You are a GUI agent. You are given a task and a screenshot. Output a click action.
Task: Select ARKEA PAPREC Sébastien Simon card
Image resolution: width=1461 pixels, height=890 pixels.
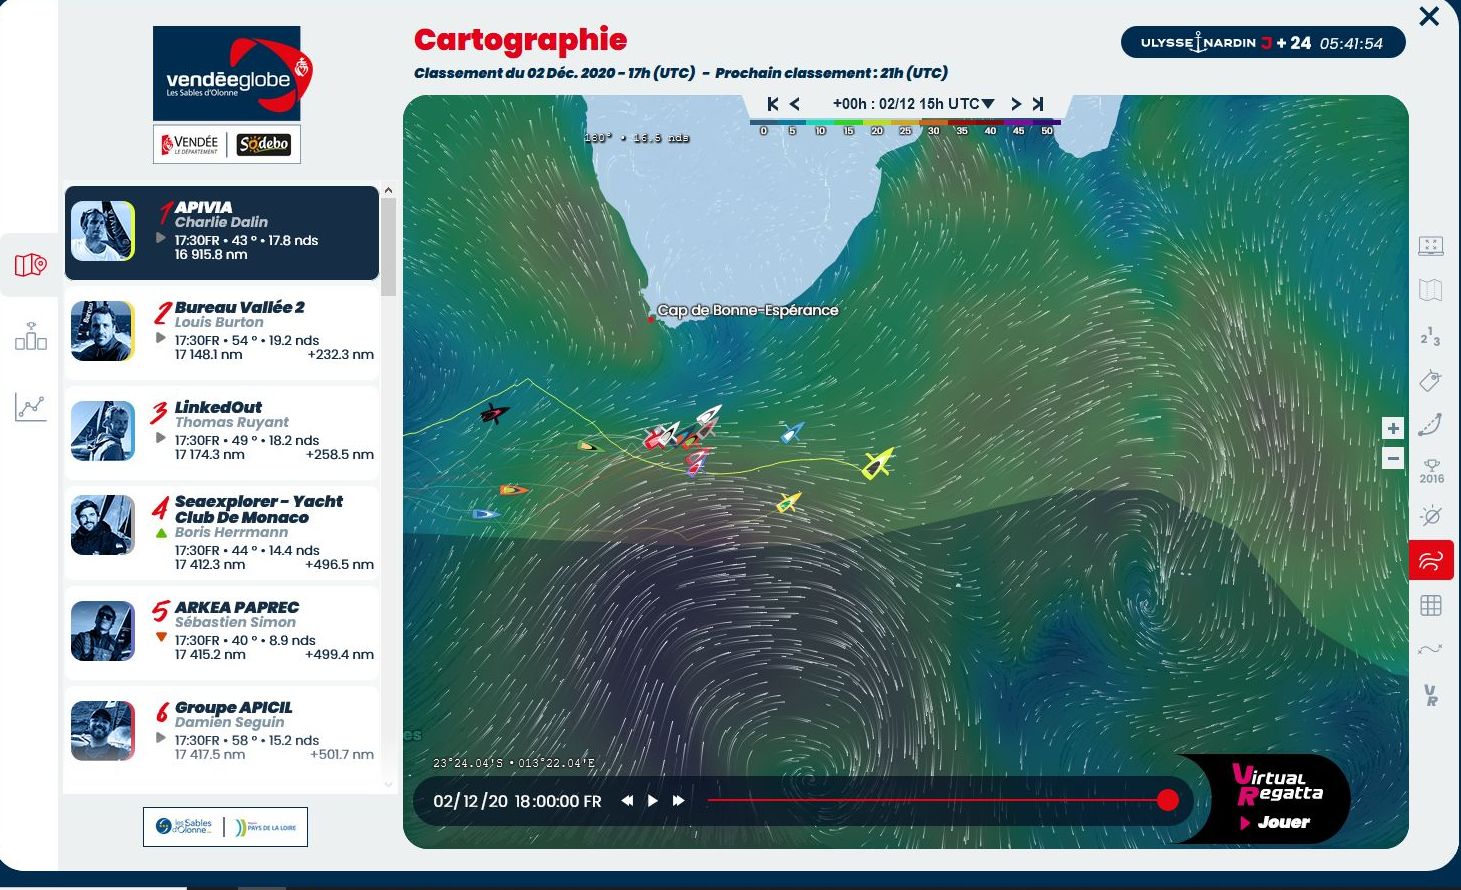pos(222,632)
